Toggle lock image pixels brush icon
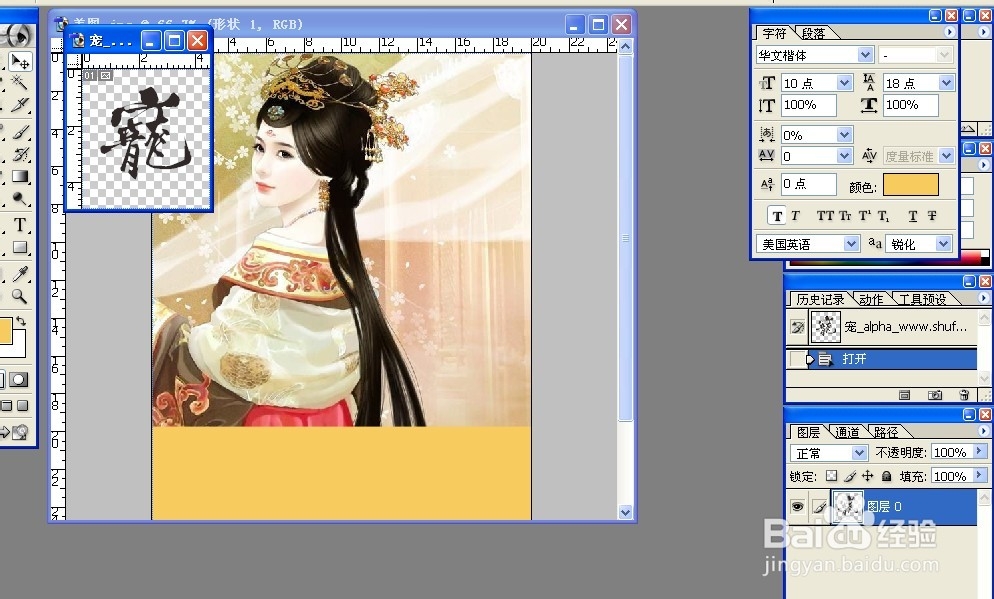994x599 pixels. click(x=850, y=476)
